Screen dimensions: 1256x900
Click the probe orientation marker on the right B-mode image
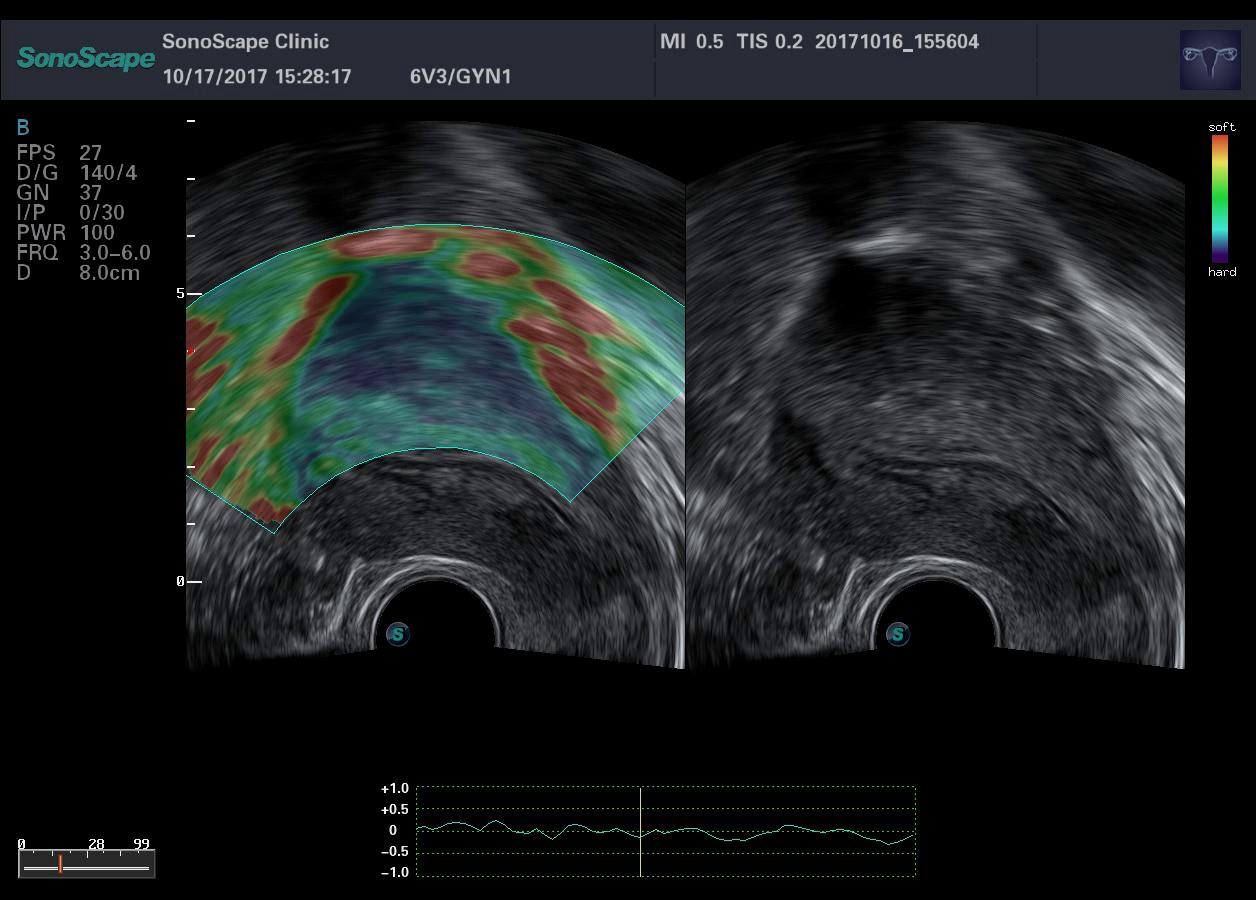[898, 634]
